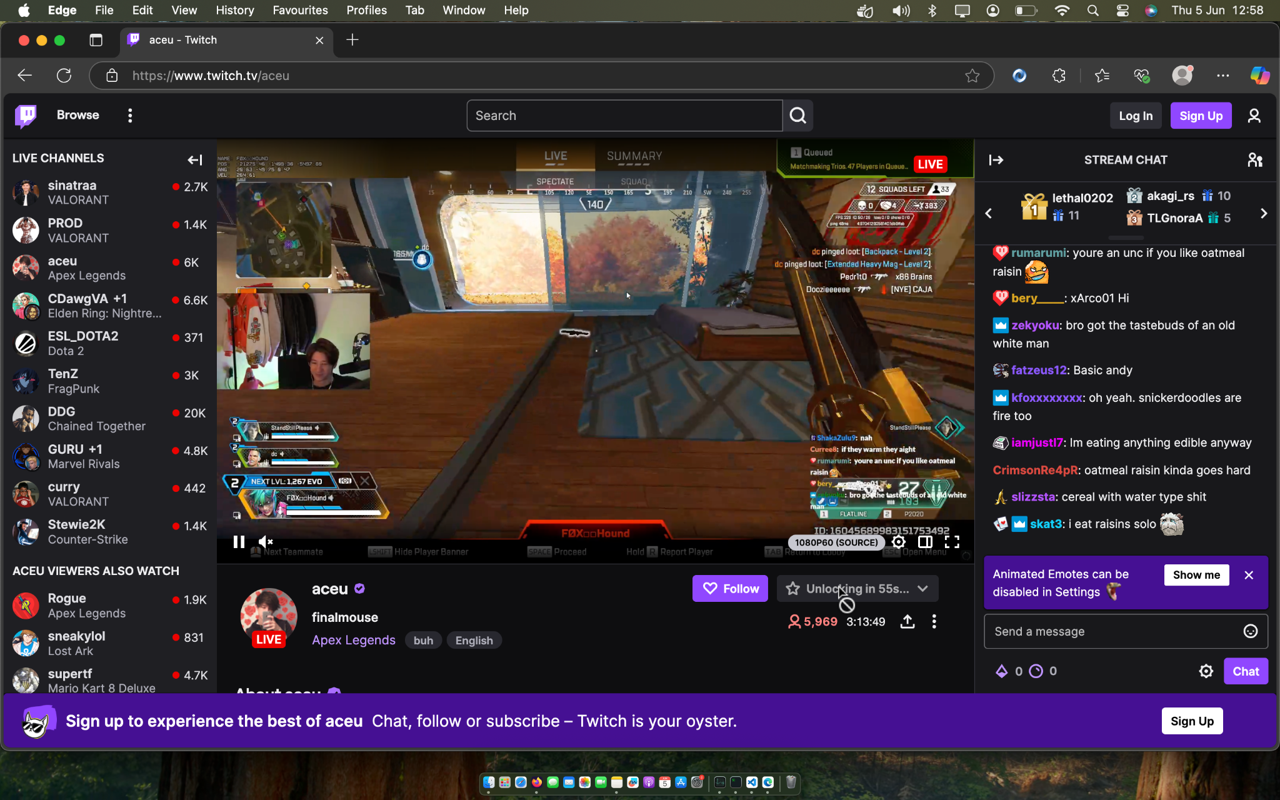
Task: Open sneakylol Lost Ark channel
Action: [x=108, y=644]
